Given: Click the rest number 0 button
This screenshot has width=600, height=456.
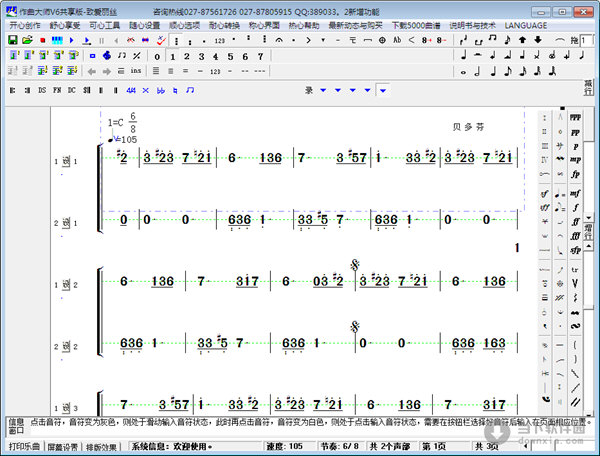Looking at the screenshot, I should point(157,56).
